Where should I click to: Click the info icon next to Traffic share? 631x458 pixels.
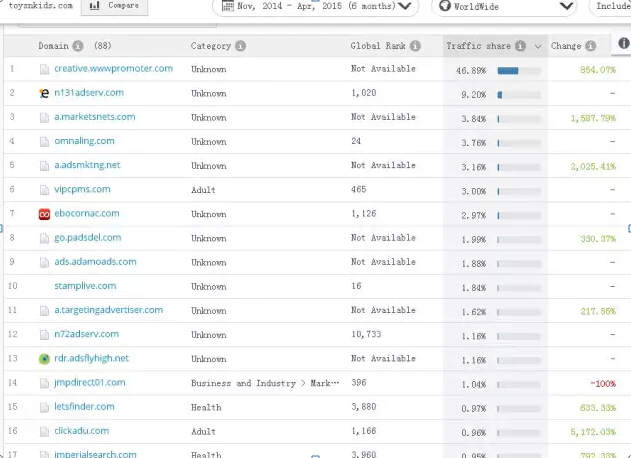520,46
